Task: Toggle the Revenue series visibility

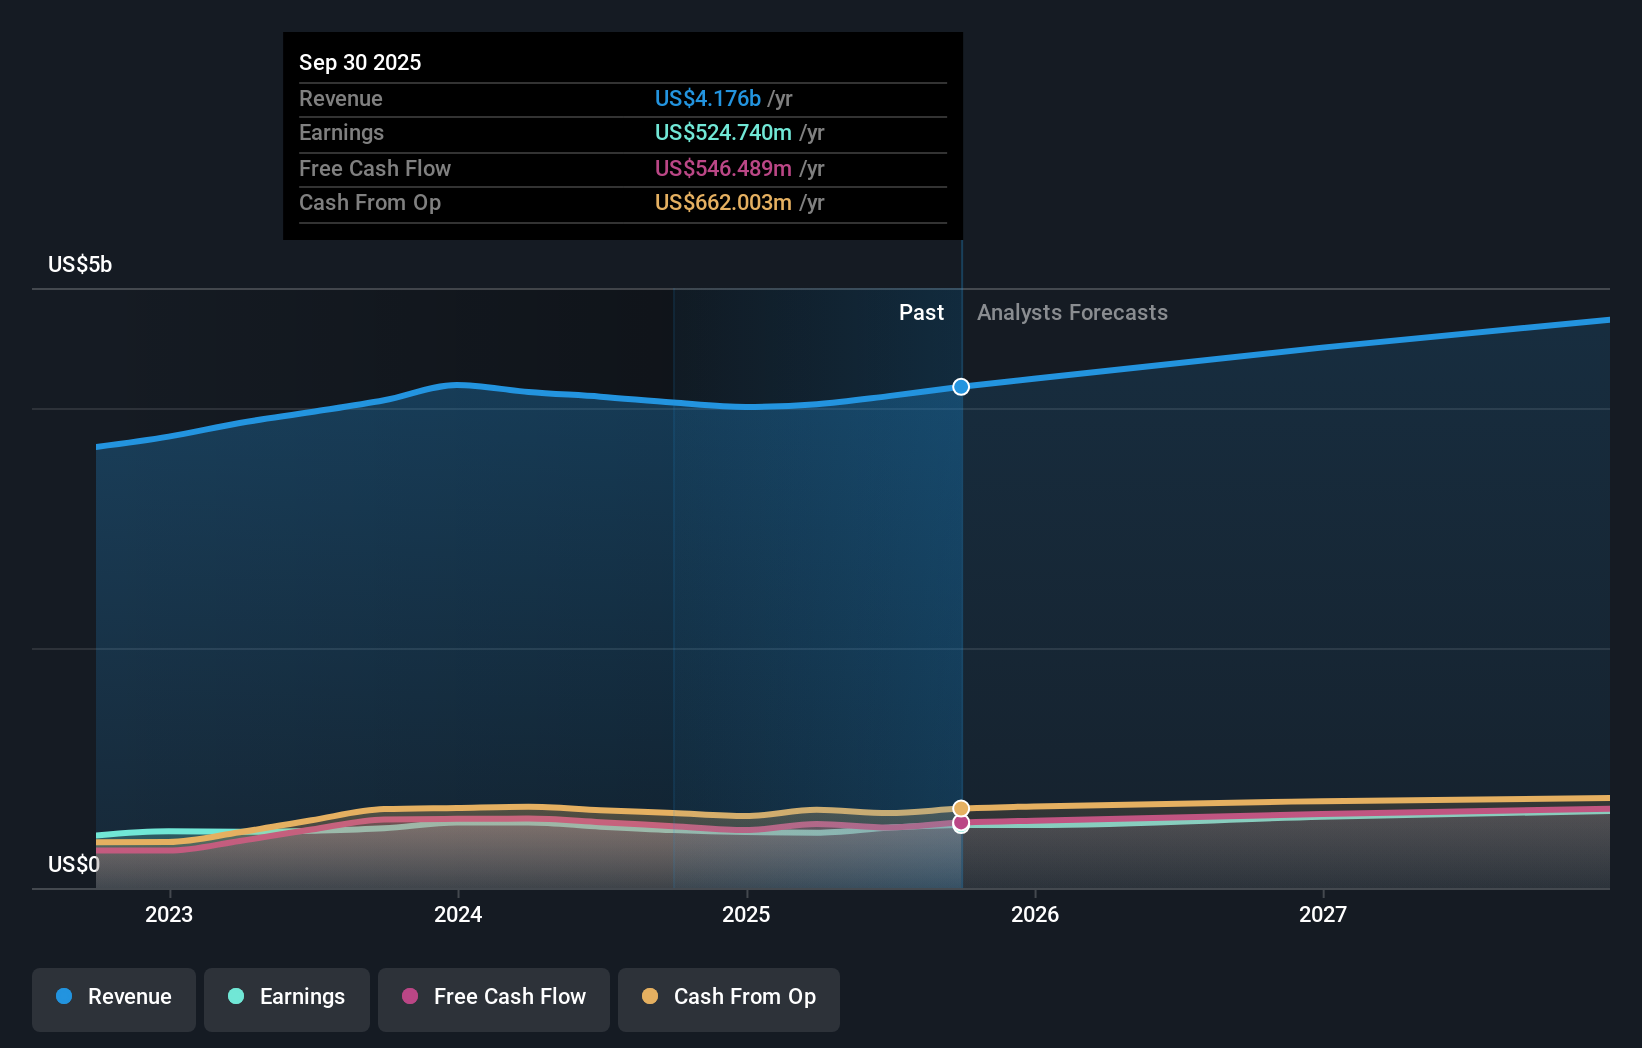Action: point(113,999)
